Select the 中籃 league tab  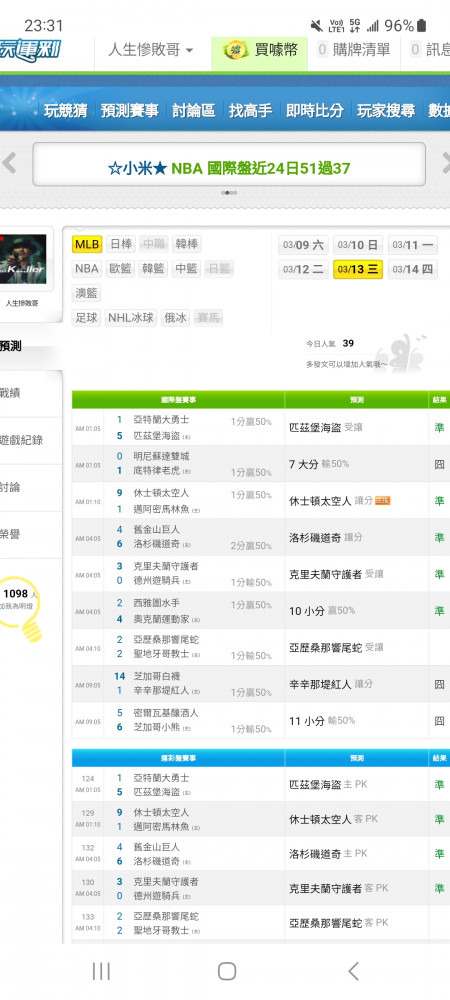[x=187, y=268]
